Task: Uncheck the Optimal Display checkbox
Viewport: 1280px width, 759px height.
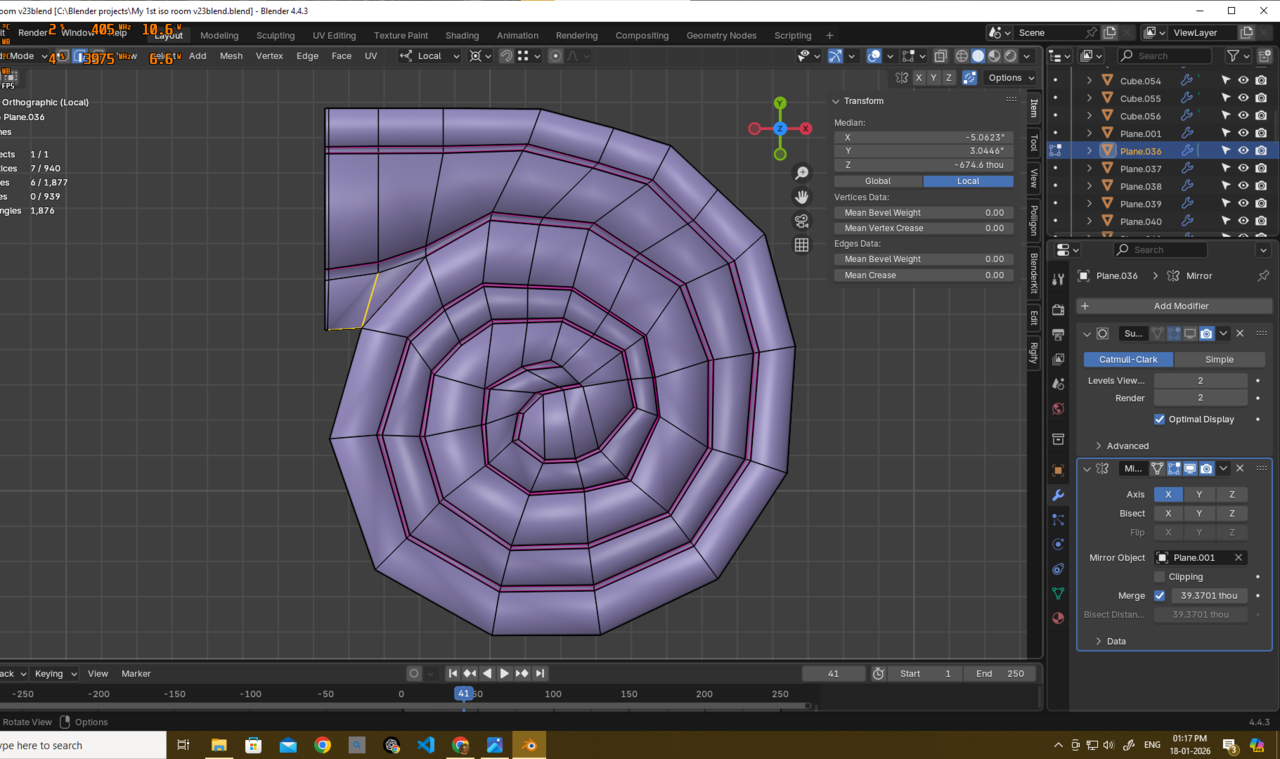Action: pyautogui.click(x=1159, y=419)
